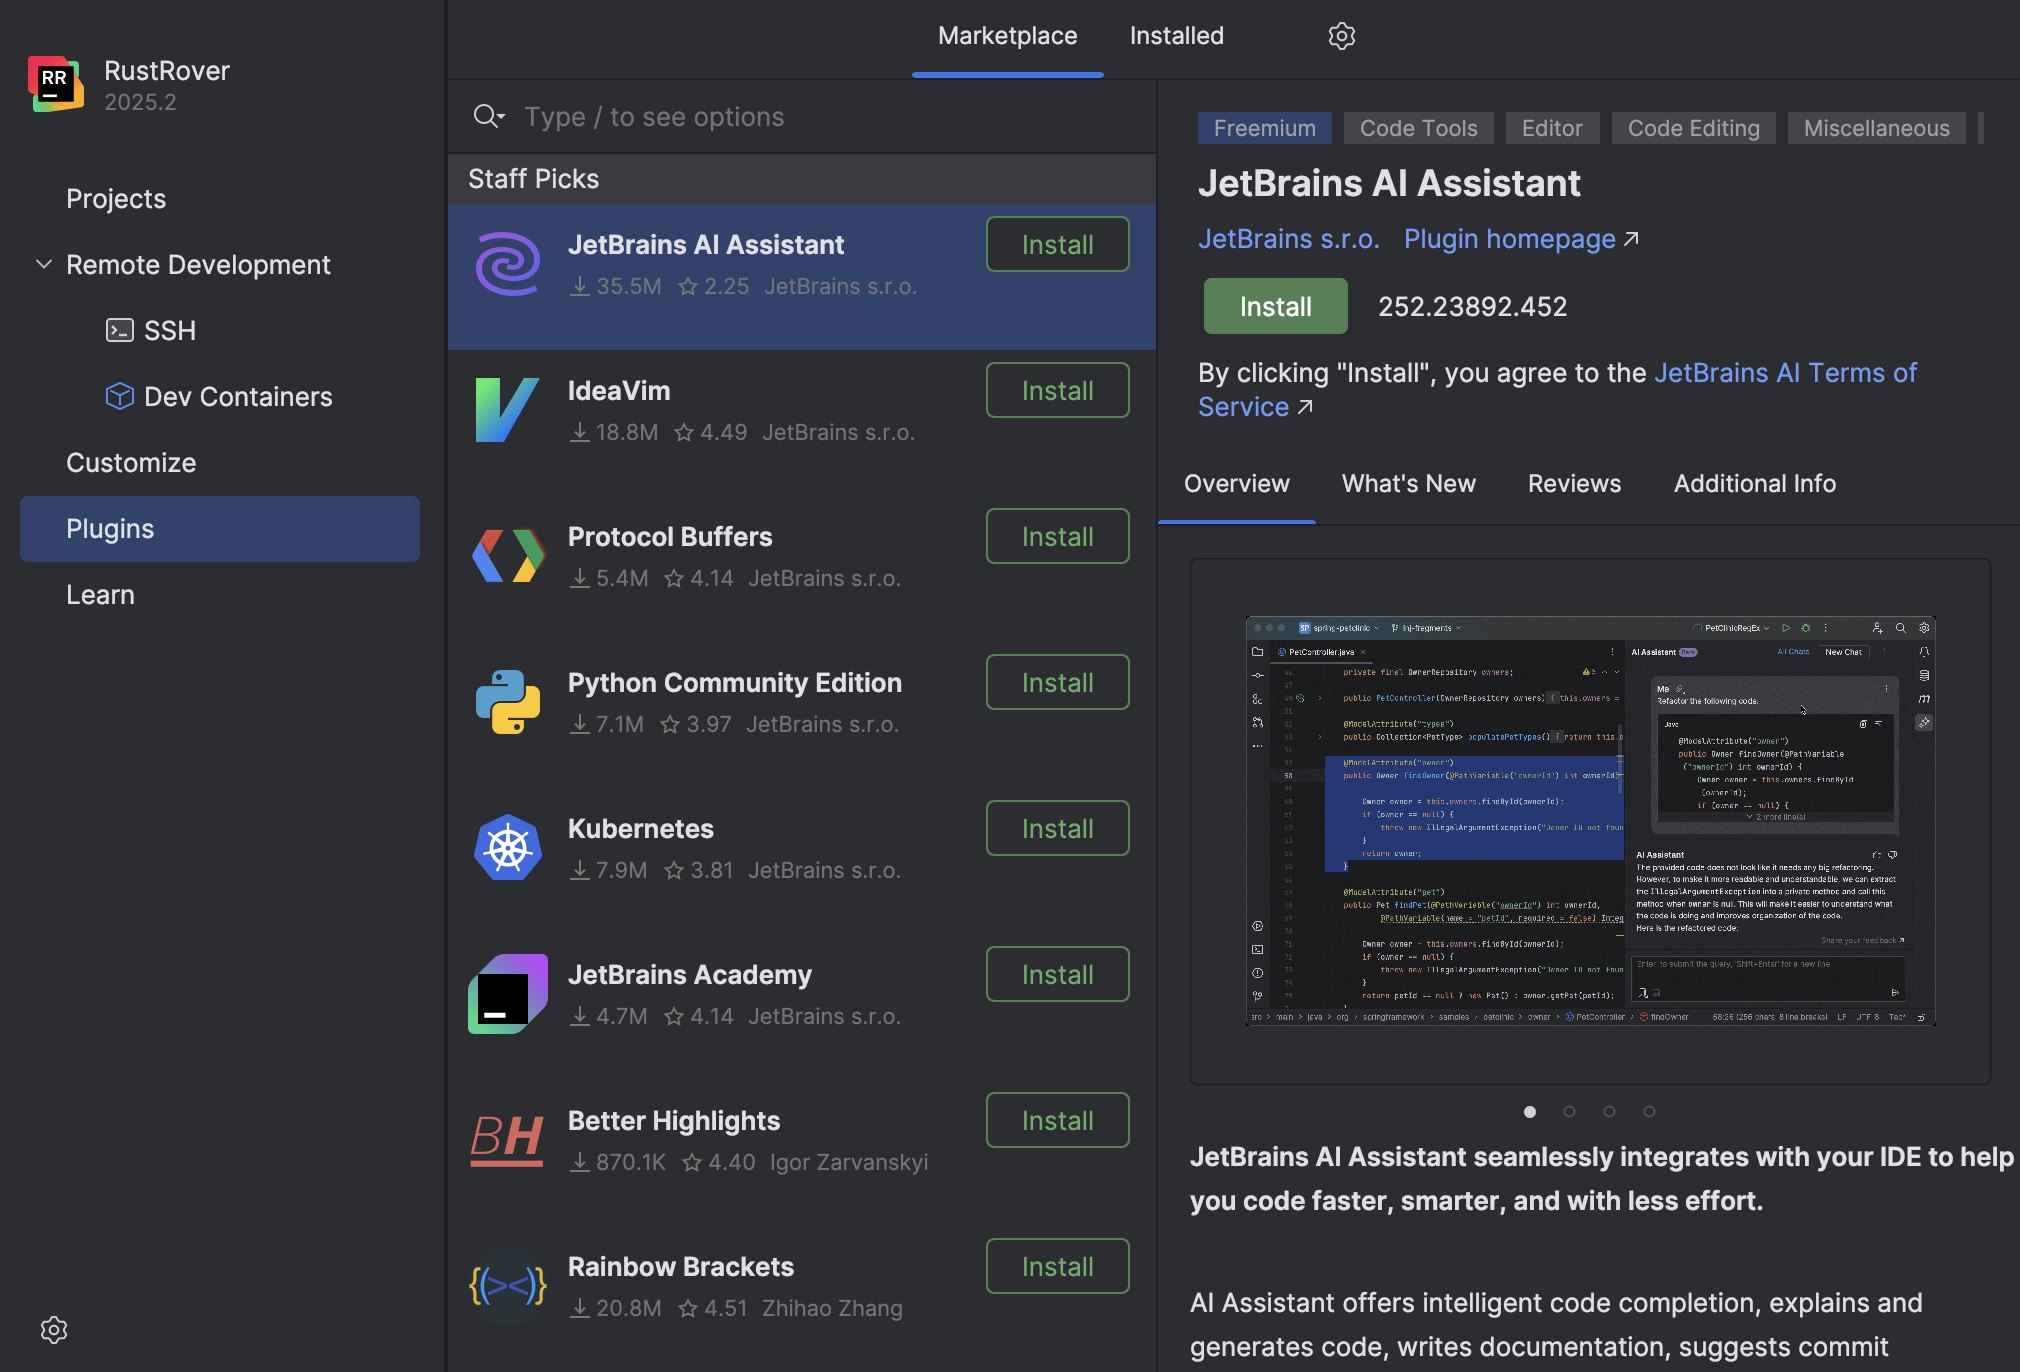
Task: Open the What's New tab
Action: 1408,484
